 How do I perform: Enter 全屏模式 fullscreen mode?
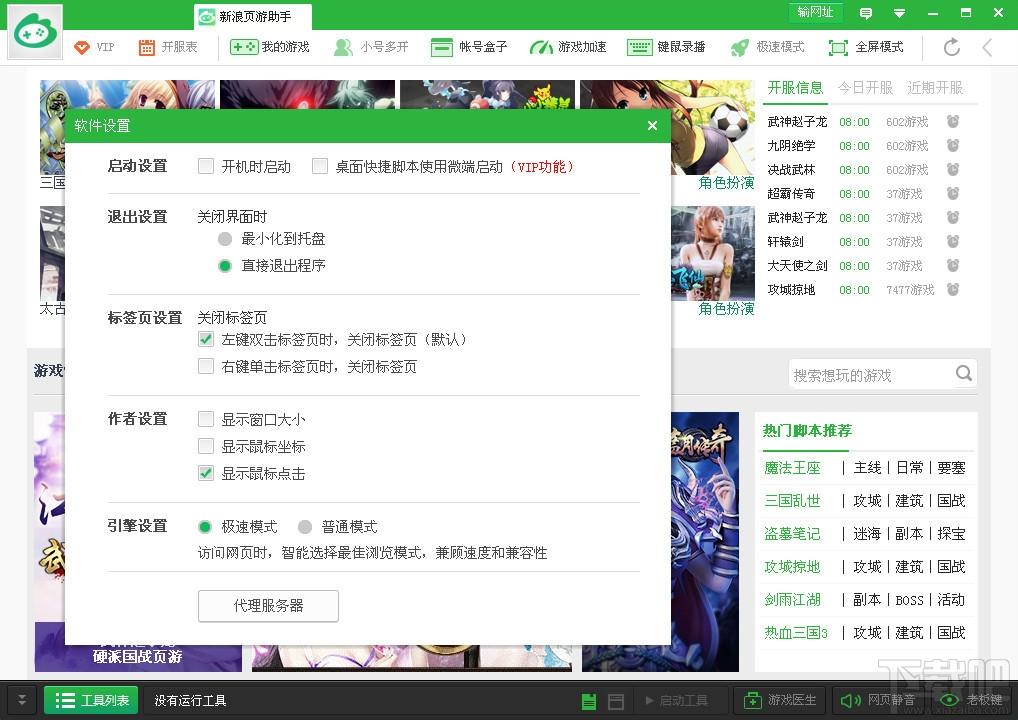click(866, 47)
